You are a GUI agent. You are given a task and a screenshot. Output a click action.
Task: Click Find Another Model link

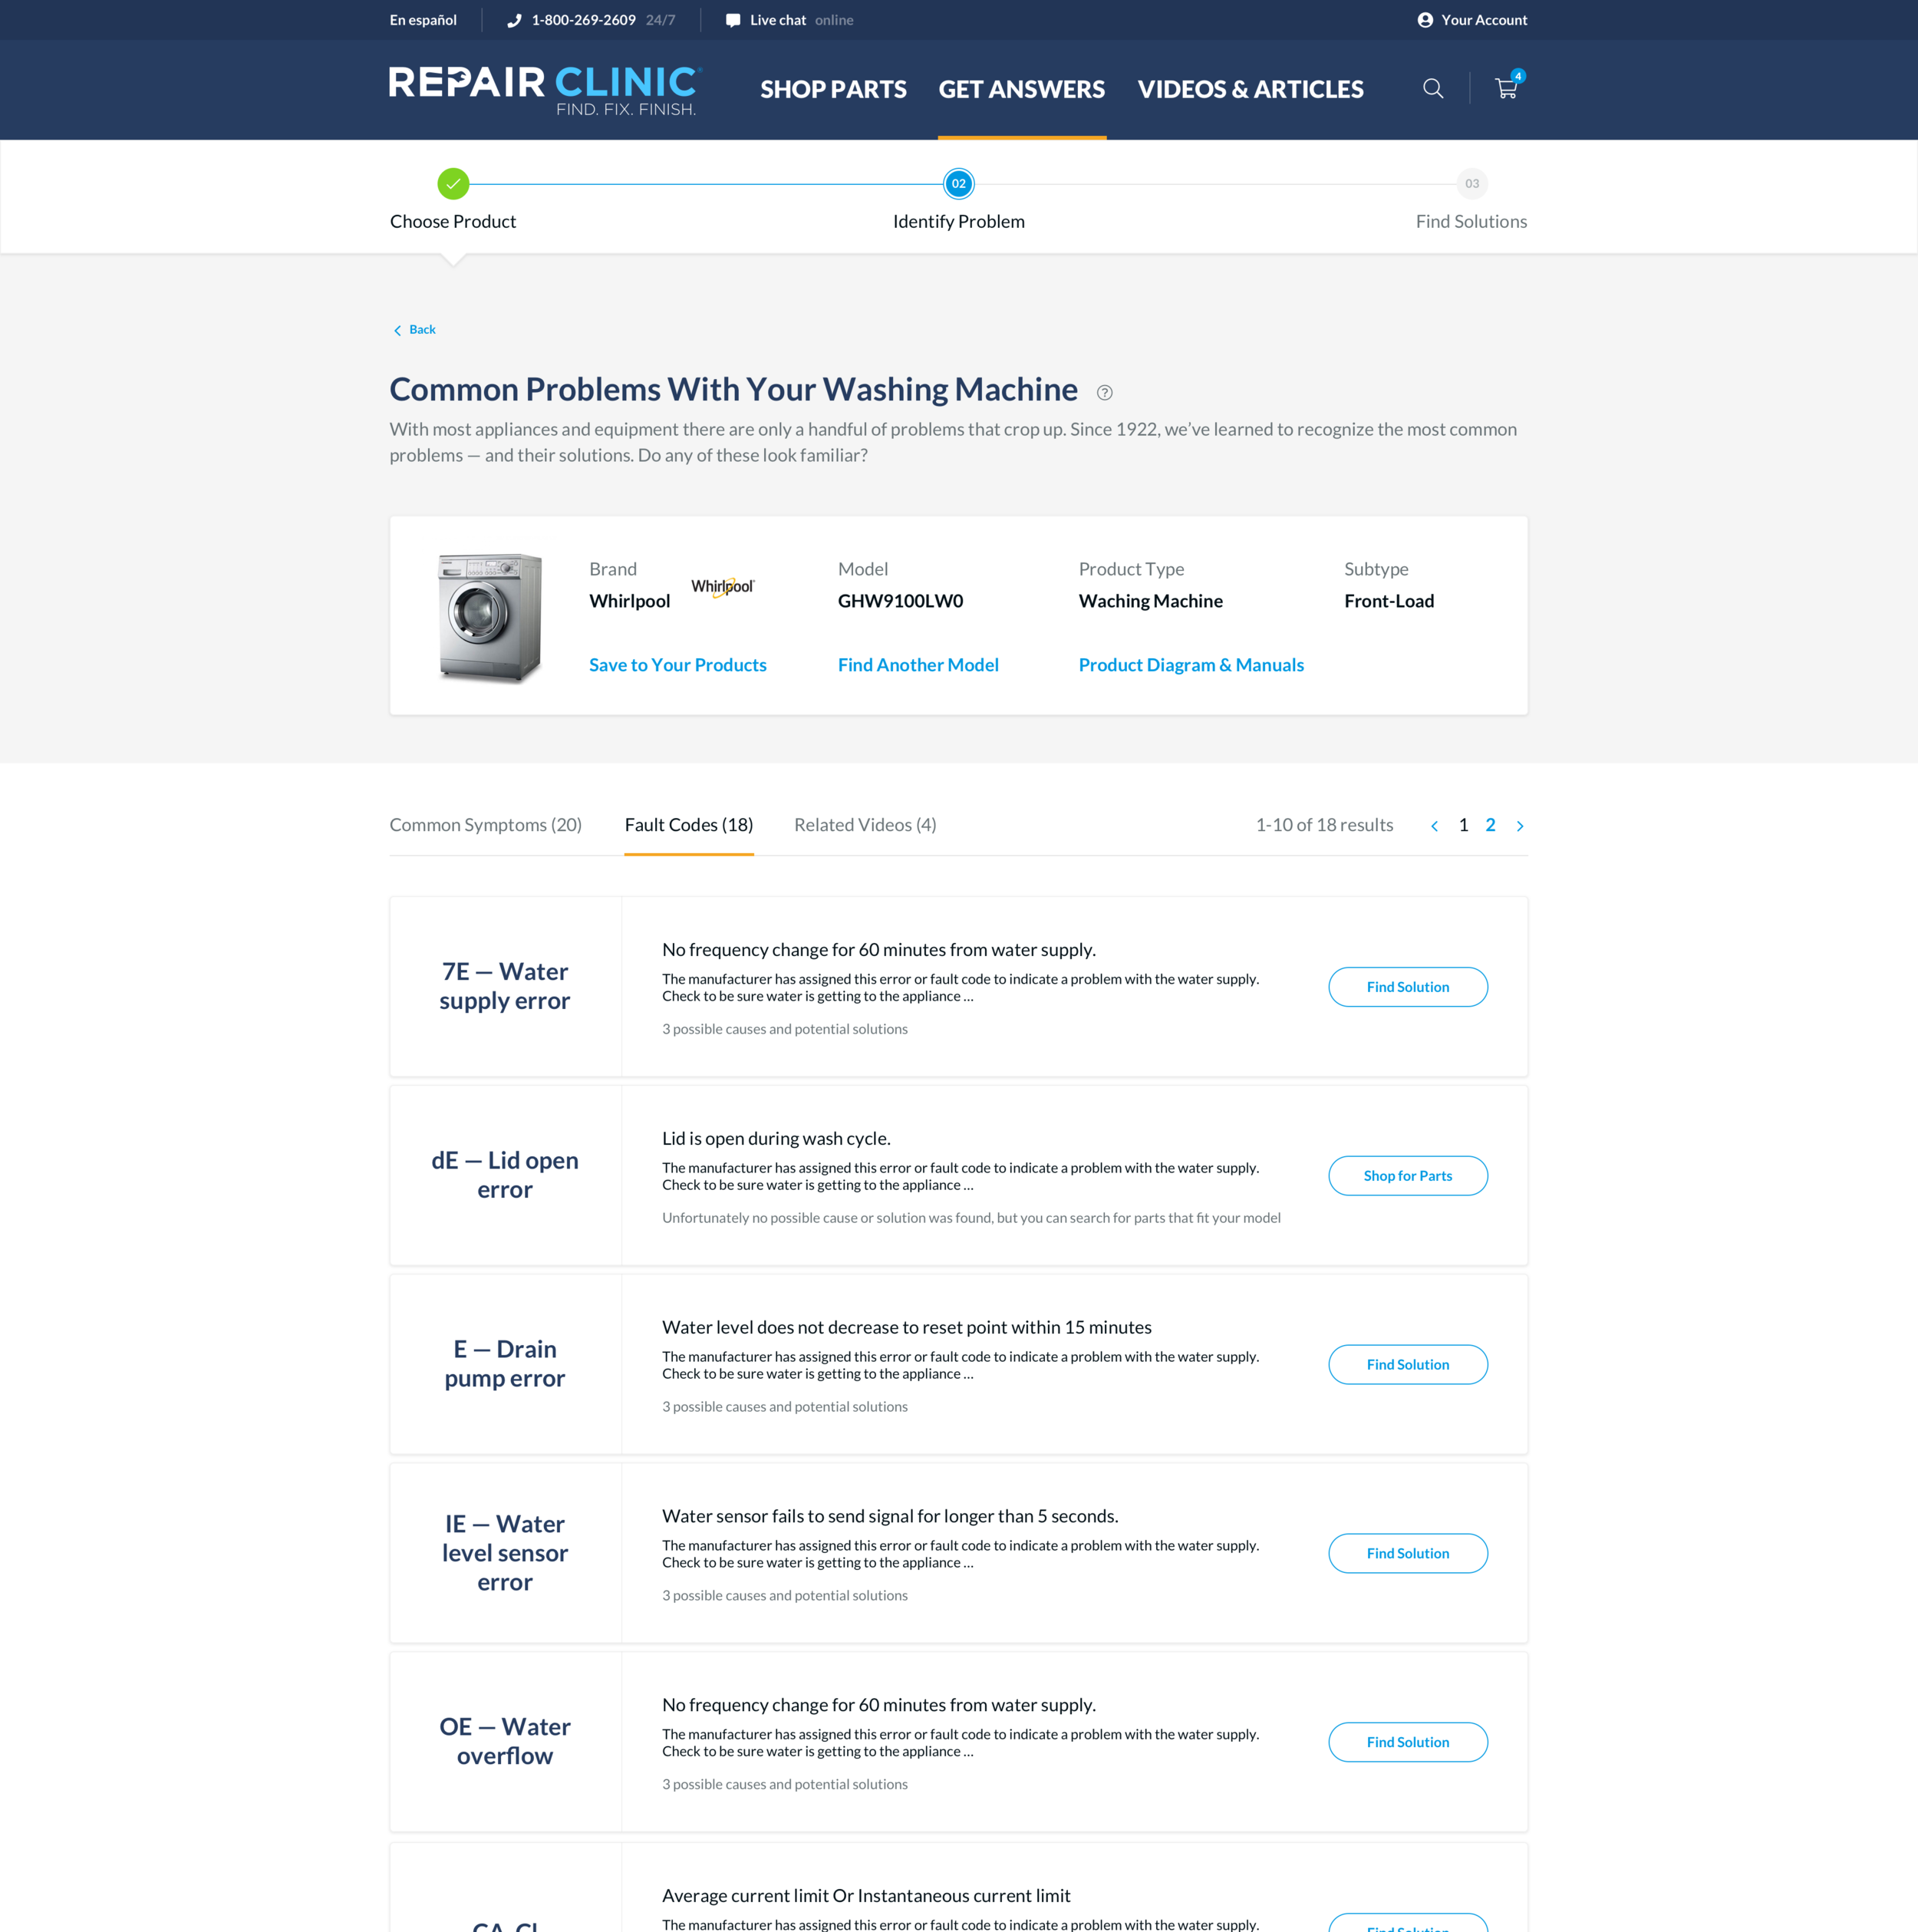point(918,665)
